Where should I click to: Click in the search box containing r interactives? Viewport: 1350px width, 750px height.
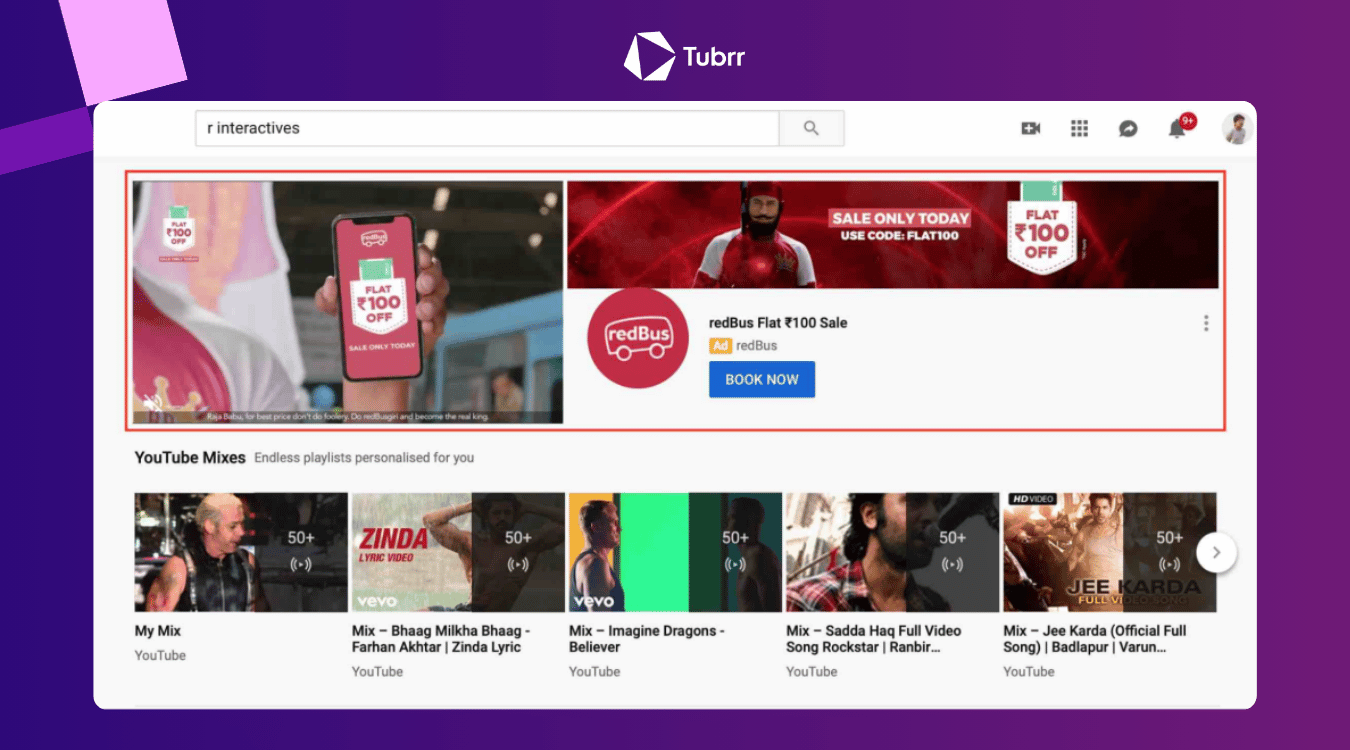click(487, 128)
